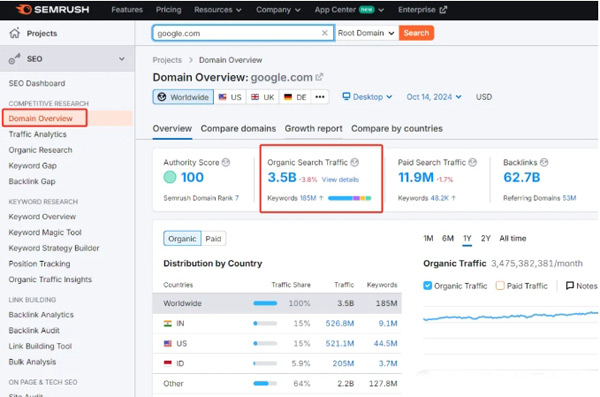This screenshot has height=397, width=600.
Task: Click the Backlinks info icon
Action: point(544,162)
